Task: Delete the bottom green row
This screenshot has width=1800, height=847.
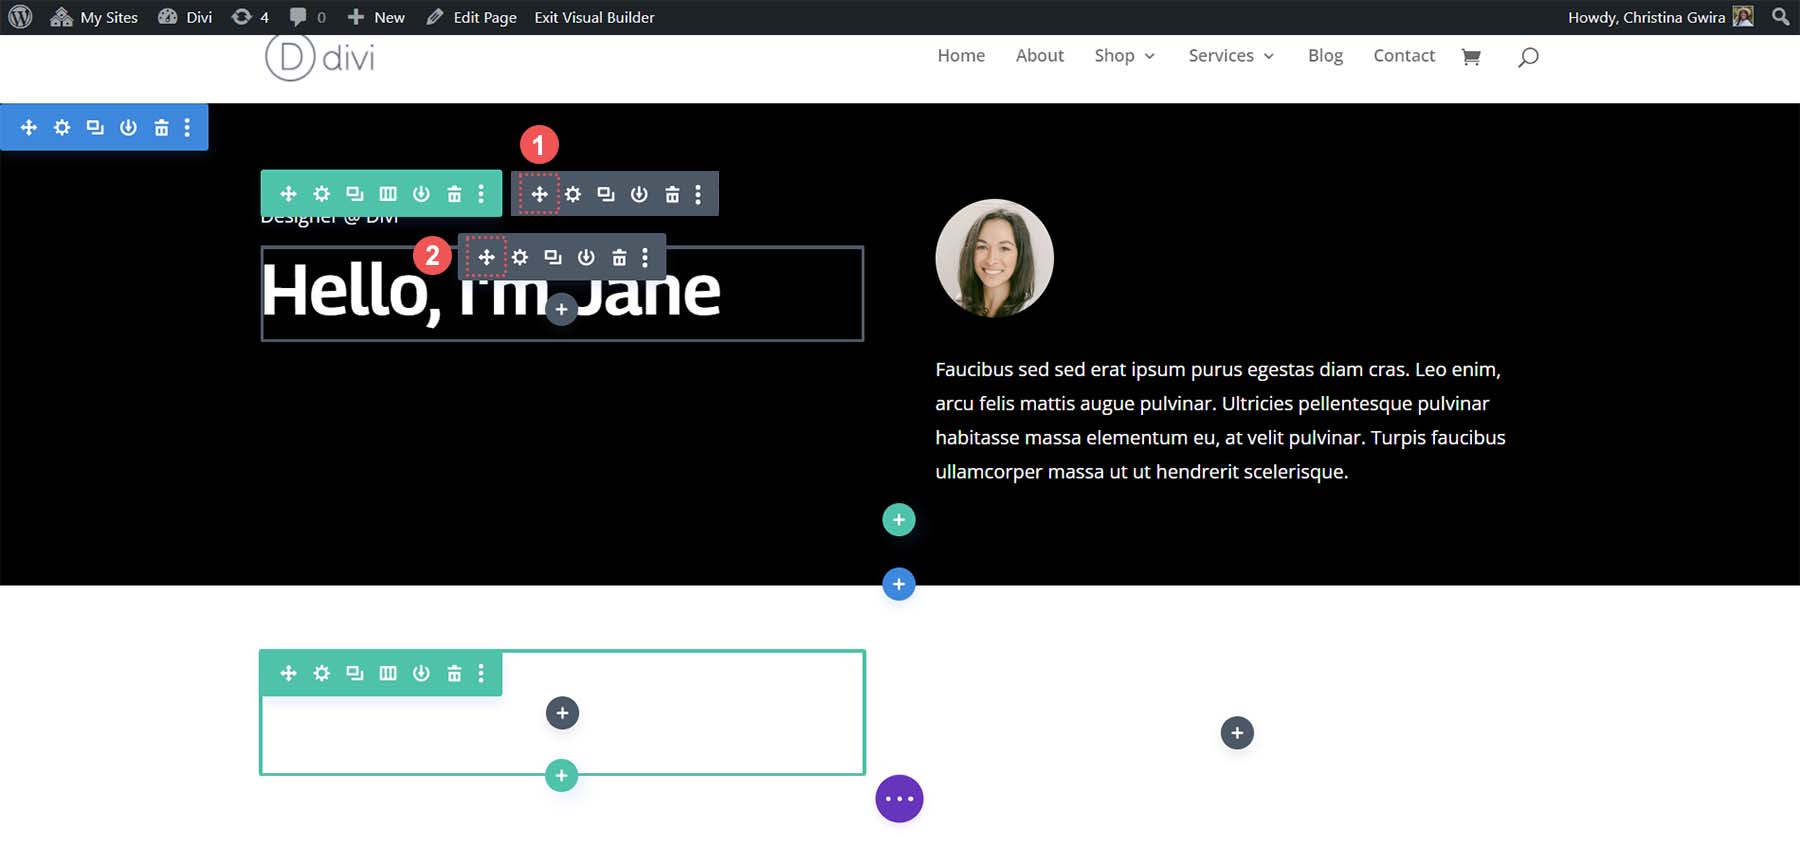Action: (454, 673)
